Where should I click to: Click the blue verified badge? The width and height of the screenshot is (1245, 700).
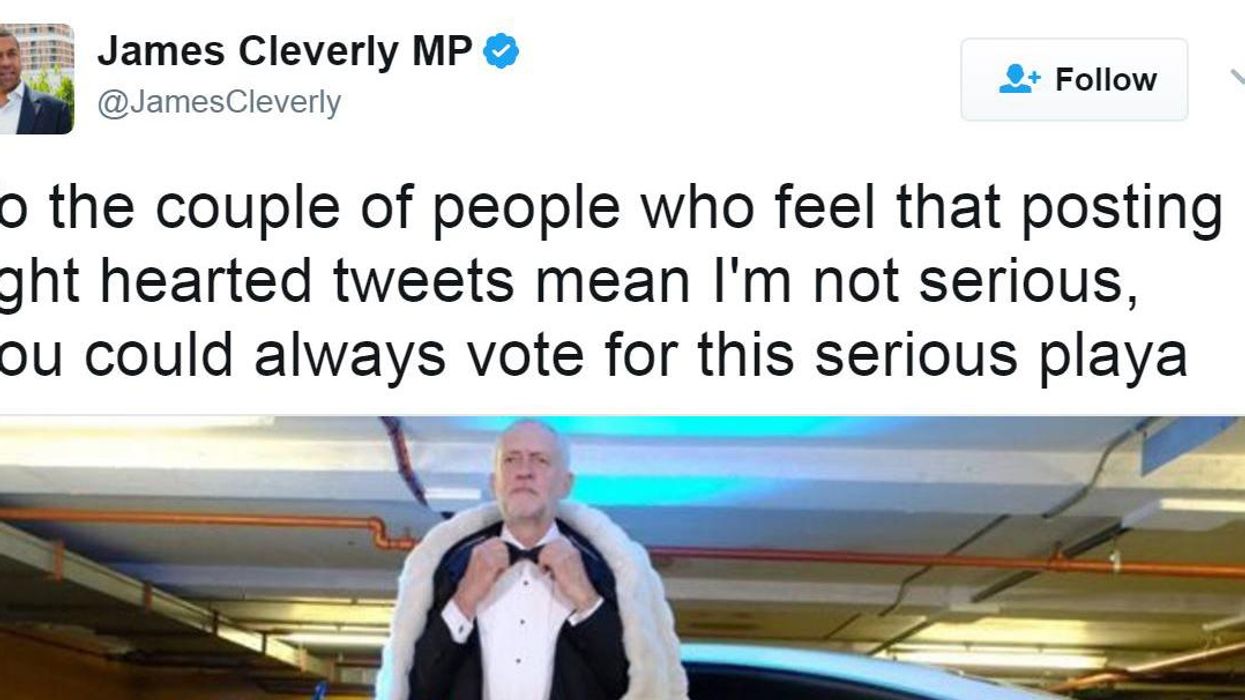[501, 52]
